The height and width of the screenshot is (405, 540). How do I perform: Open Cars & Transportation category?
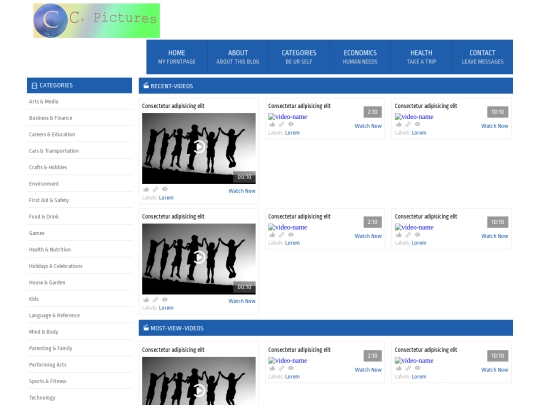(x=54, y=151)
